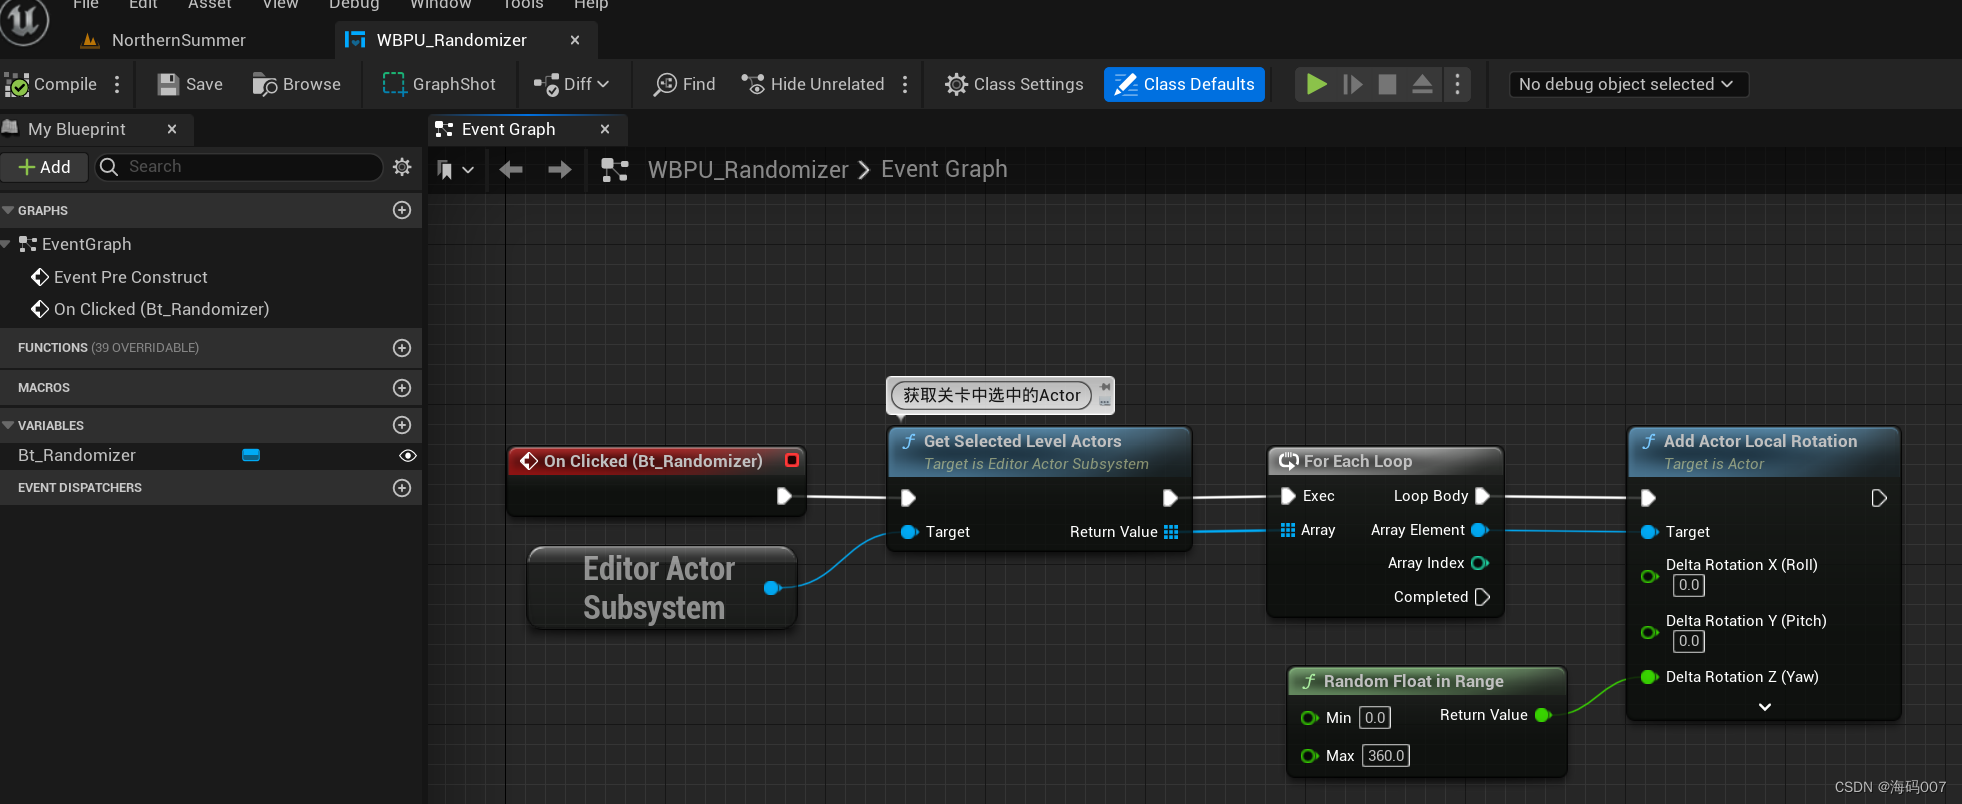1962x804 pixels.
Task: Add a new graph with plus icon
Action: [402, 210]
